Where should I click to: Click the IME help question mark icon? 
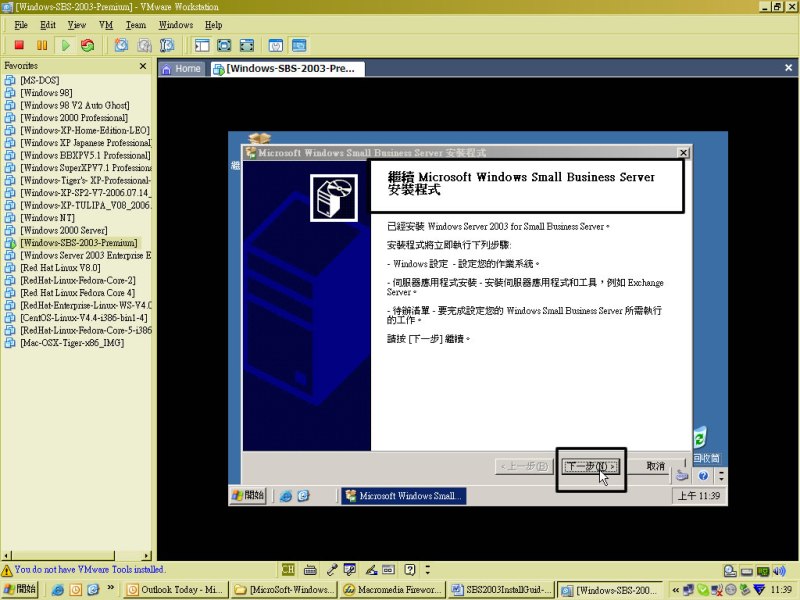410,570
